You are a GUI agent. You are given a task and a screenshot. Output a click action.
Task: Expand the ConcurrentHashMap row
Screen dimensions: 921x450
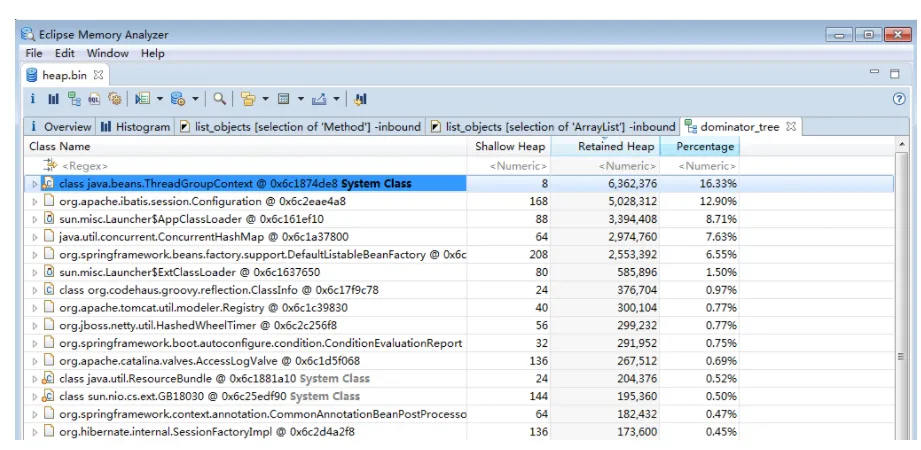[35, 237]
